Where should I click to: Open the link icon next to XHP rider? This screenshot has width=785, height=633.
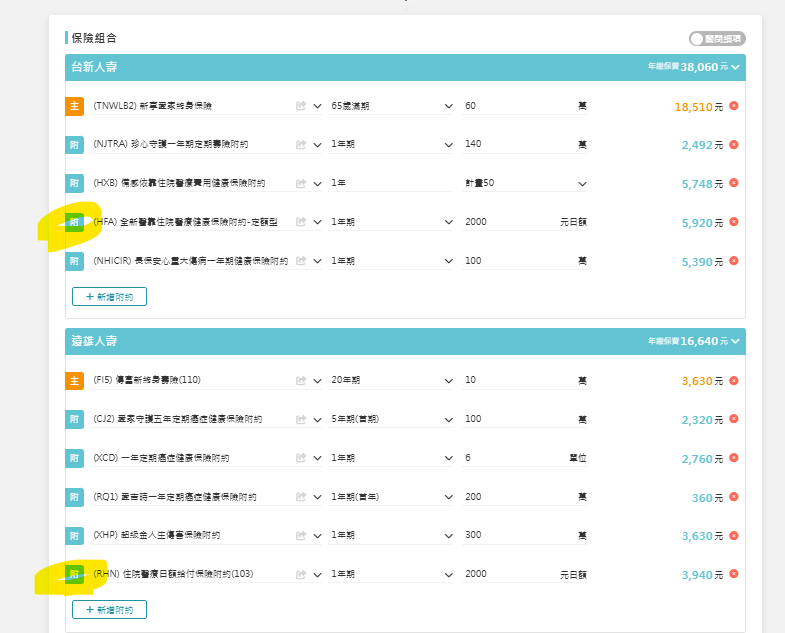(x=300, y=537)
